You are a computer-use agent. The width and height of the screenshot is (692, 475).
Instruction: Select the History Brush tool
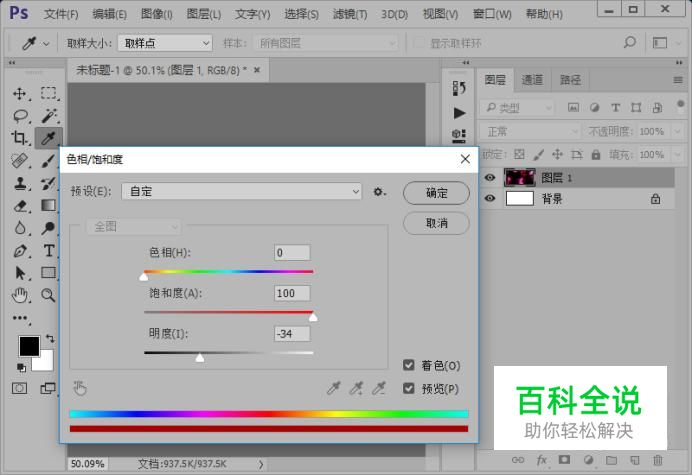tap(48, 183)
